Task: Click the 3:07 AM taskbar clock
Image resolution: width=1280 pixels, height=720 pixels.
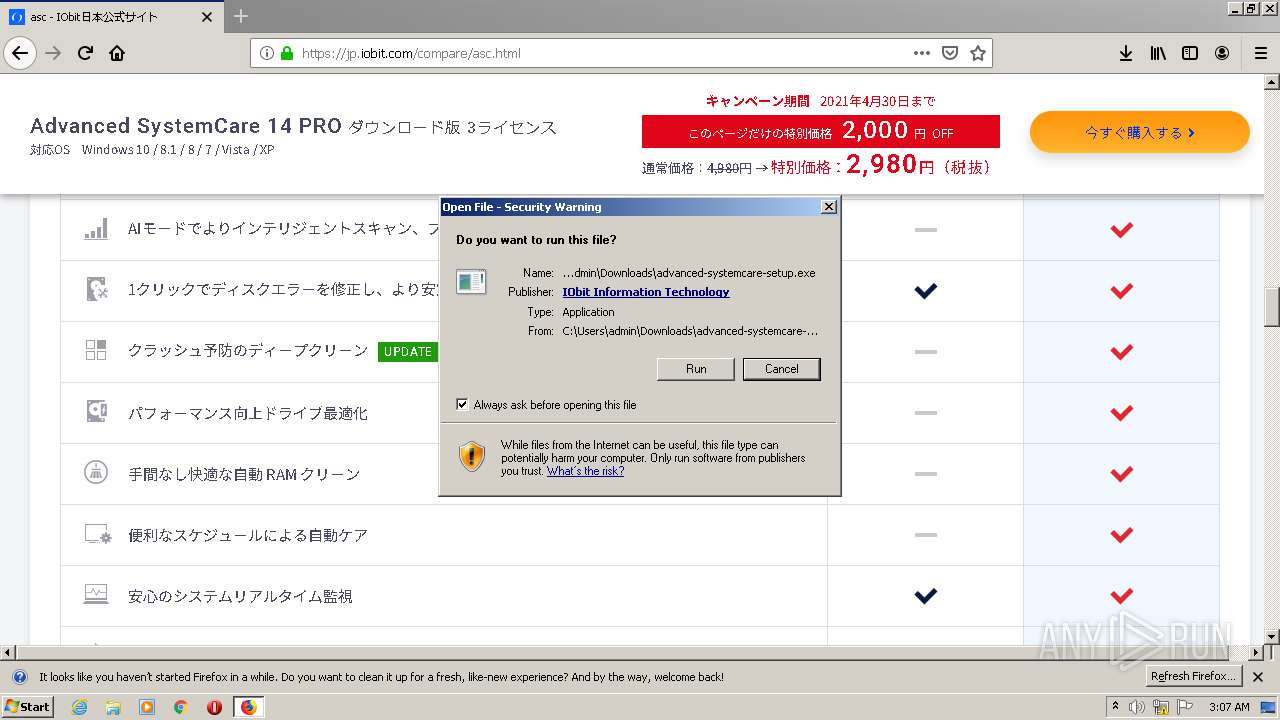Action: [x=1229, y=707]
